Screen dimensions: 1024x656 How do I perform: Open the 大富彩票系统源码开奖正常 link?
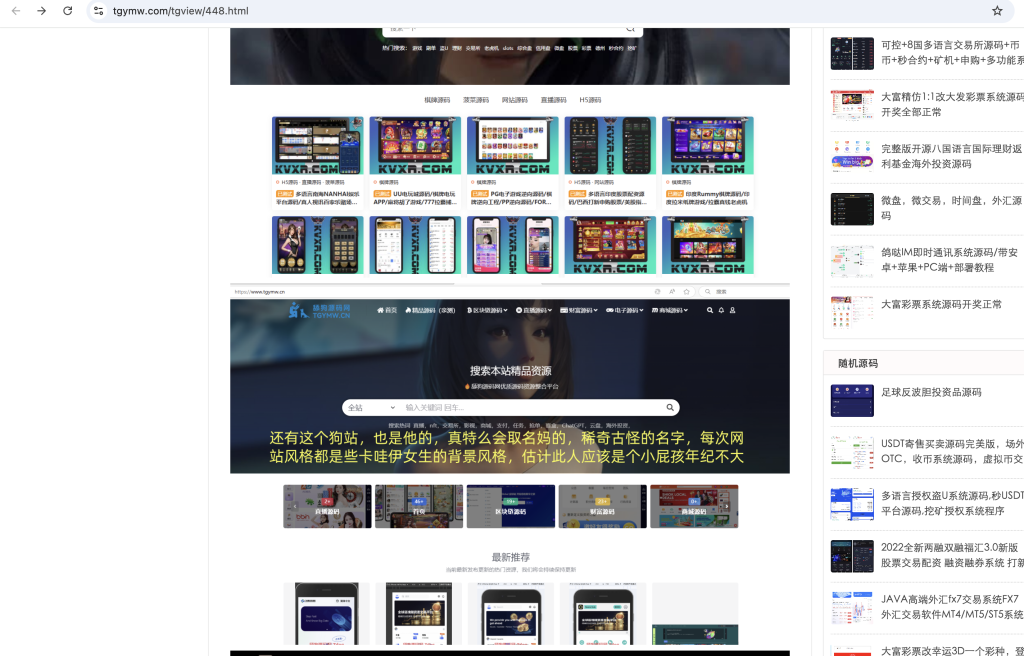click(941, 304)
